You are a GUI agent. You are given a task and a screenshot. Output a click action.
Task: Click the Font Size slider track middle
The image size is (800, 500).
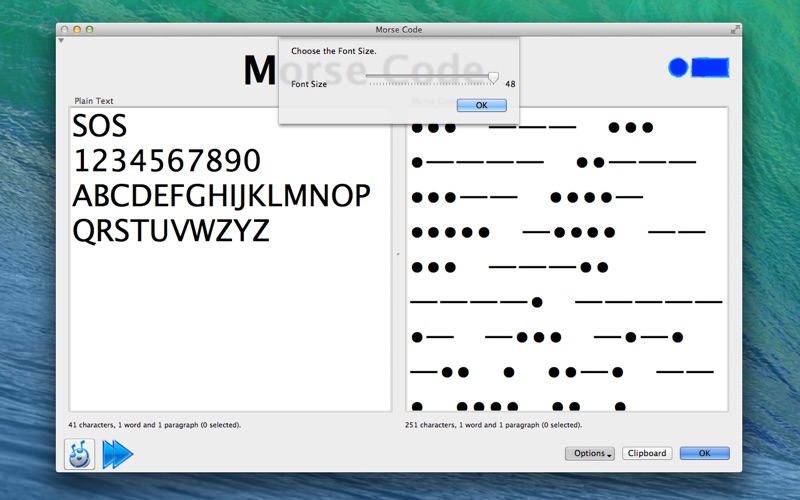coord(430,76)
